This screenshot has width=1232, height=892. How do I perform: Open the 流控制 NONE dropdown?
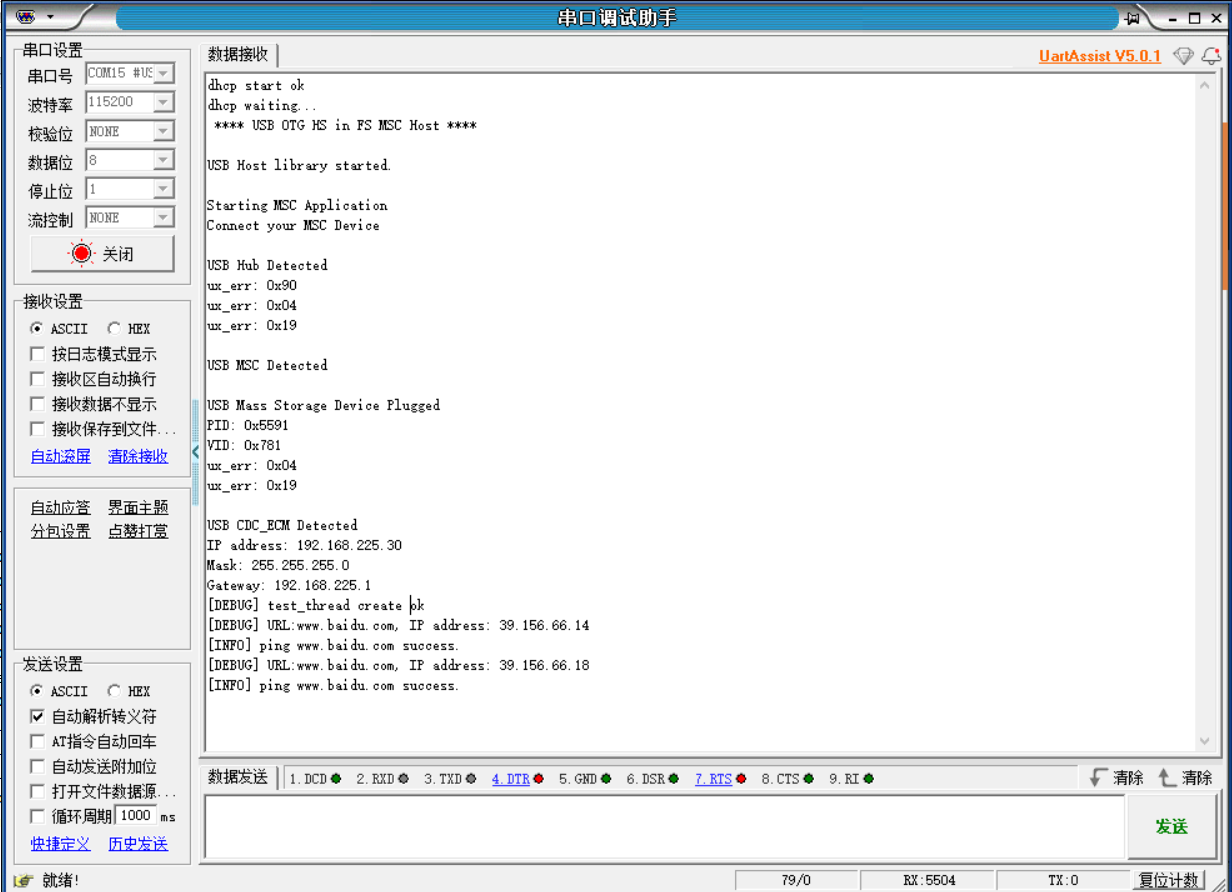pyautogui.click(x=163, y=217)
